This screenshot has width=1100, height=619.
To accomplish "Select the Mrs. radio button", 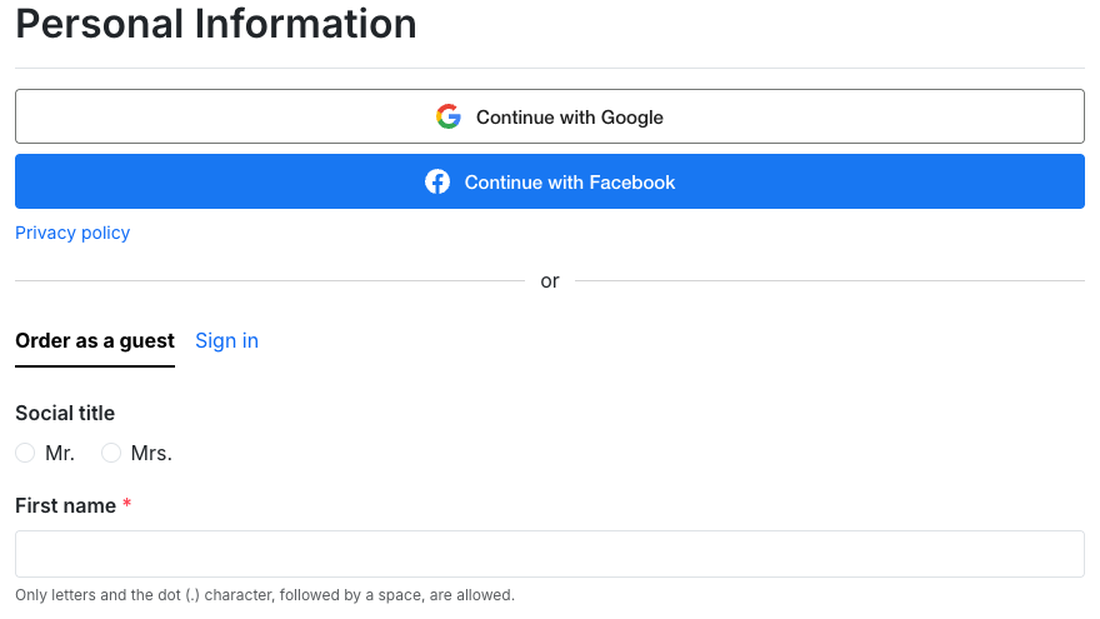I will 111,453.
